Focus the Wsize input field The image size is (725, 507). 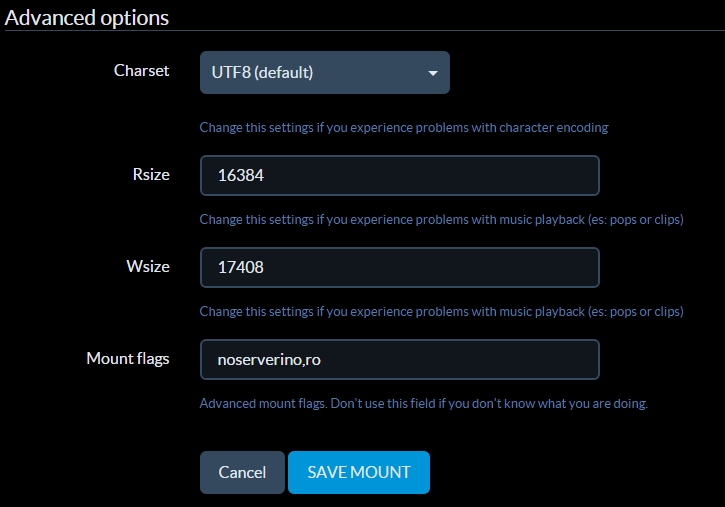[399, 268]
